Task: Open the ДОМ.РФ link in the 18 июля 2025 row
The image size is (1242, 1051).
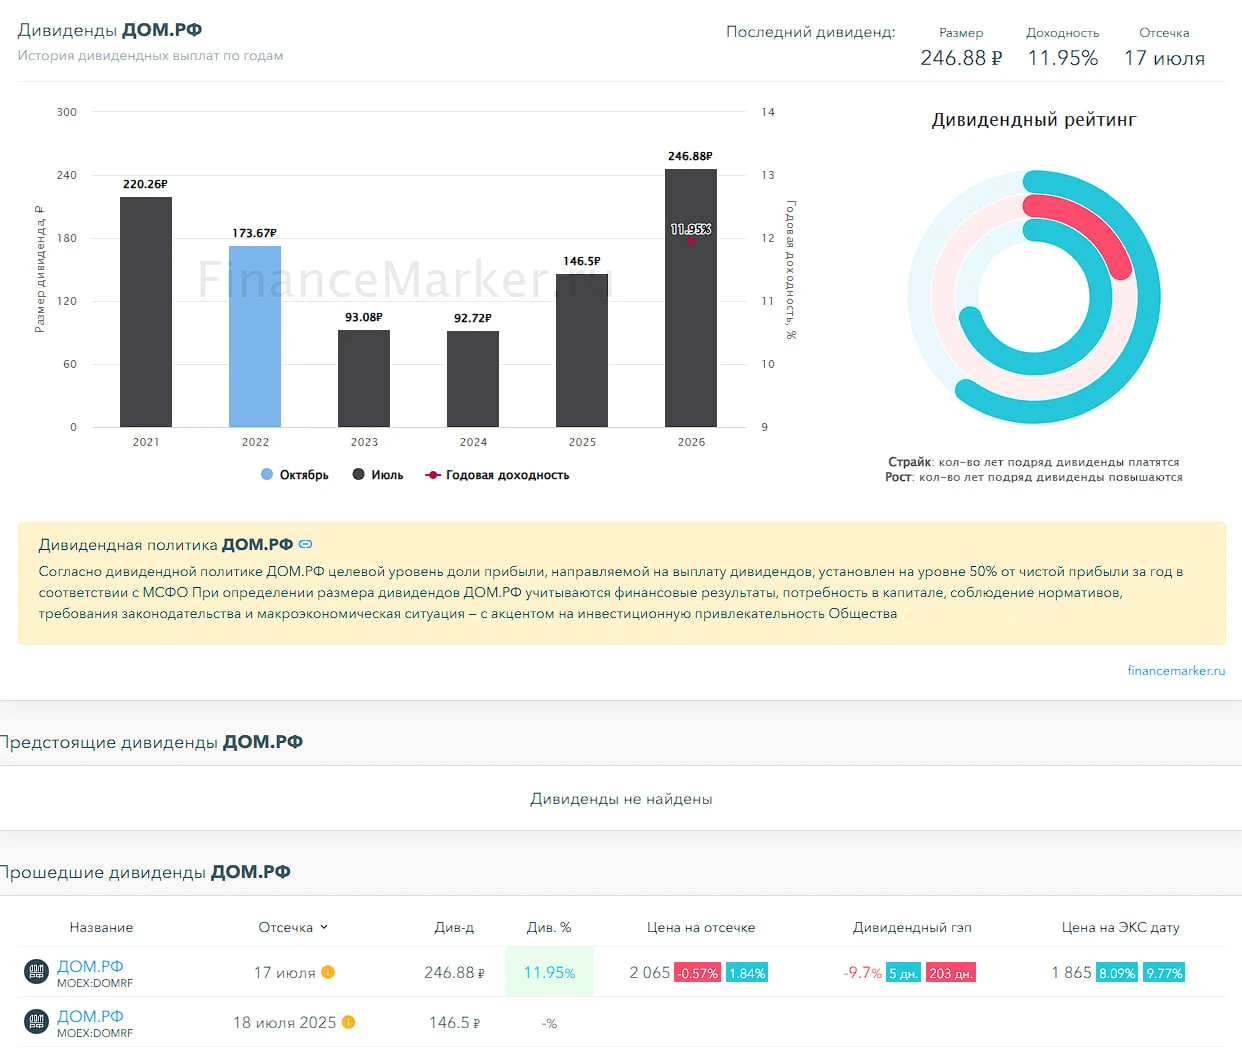Action: 90,1016
